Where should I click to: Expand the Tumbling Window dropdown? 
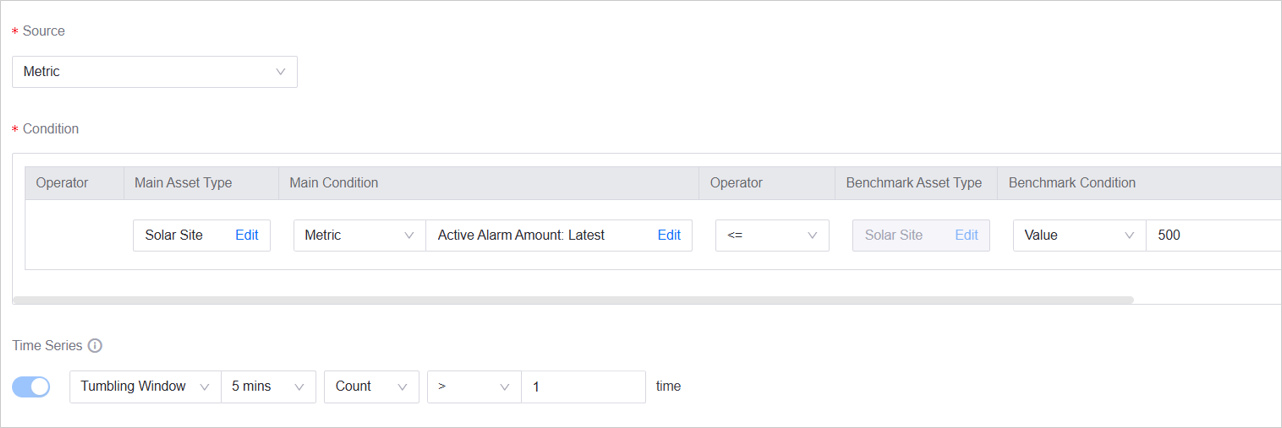145,387
